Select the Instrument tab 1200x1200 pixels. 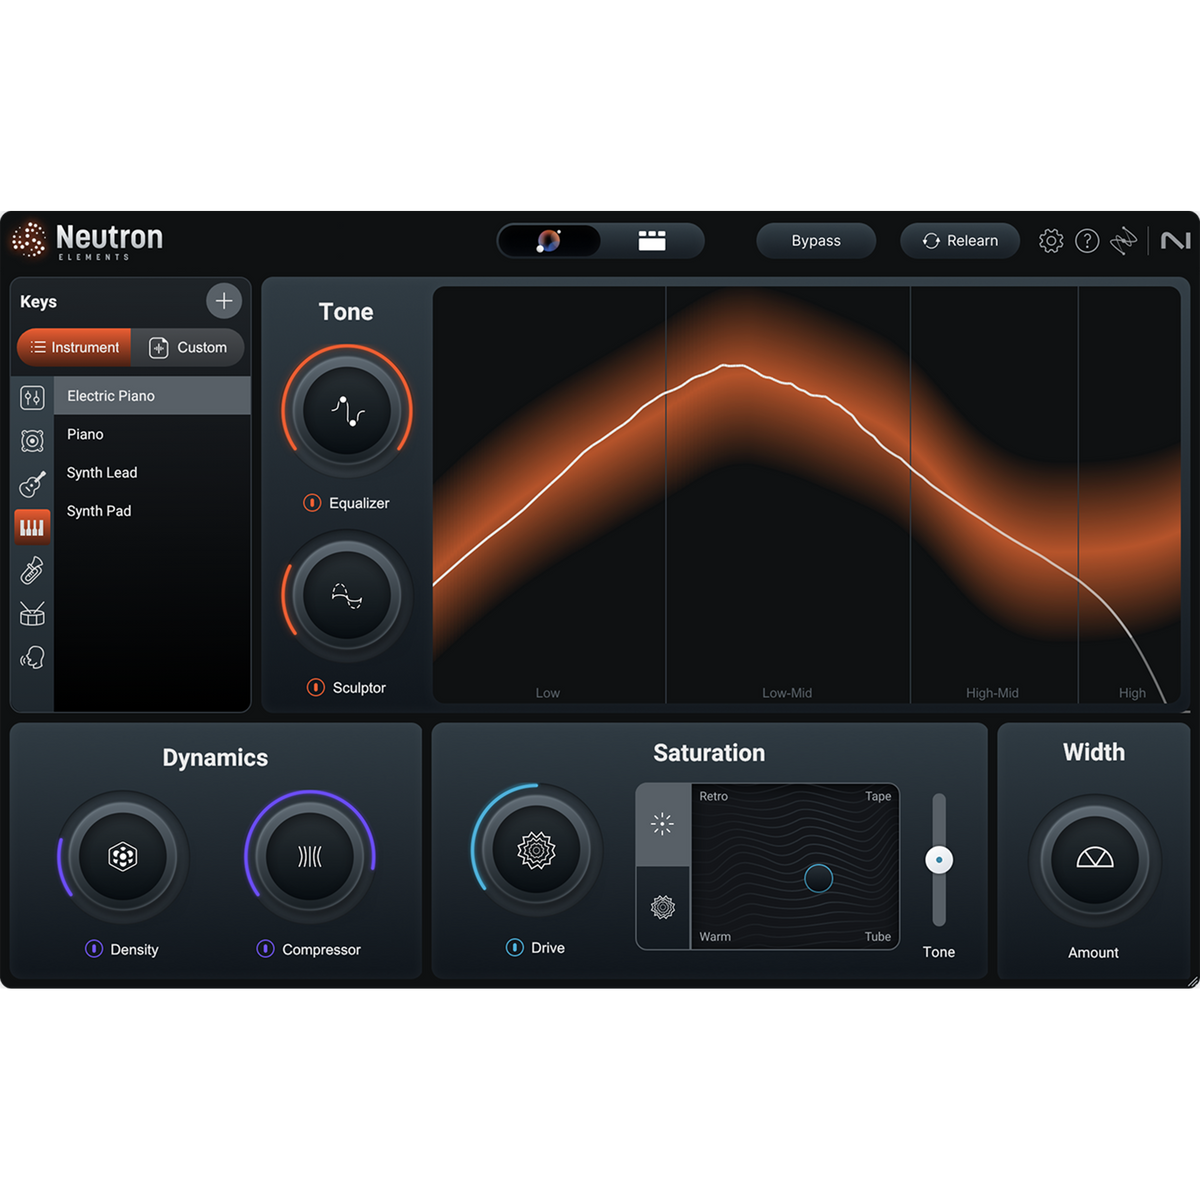click(x=74, y=347)
